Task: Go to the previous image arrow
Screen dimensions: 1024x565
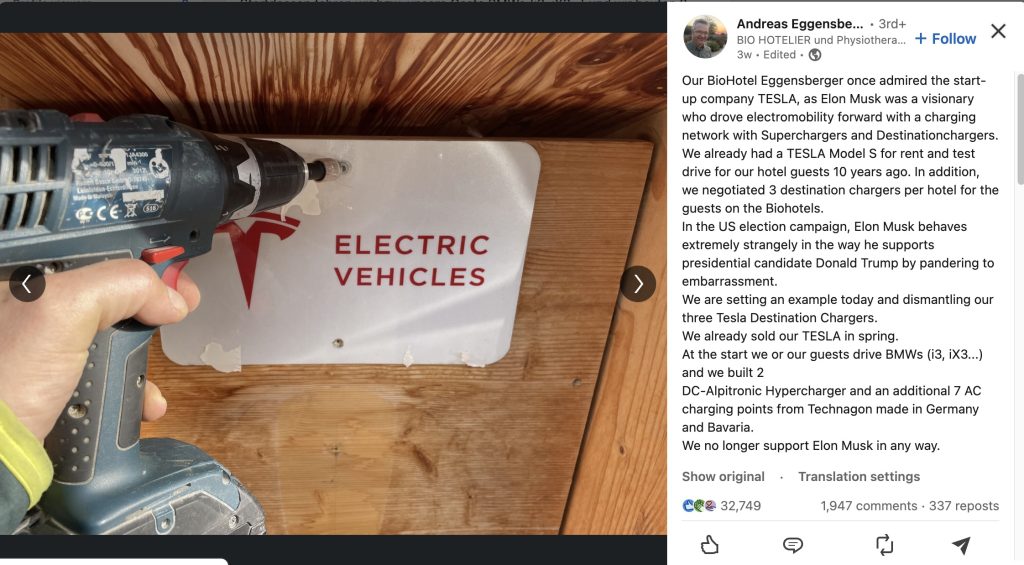Action: point(27,284)
